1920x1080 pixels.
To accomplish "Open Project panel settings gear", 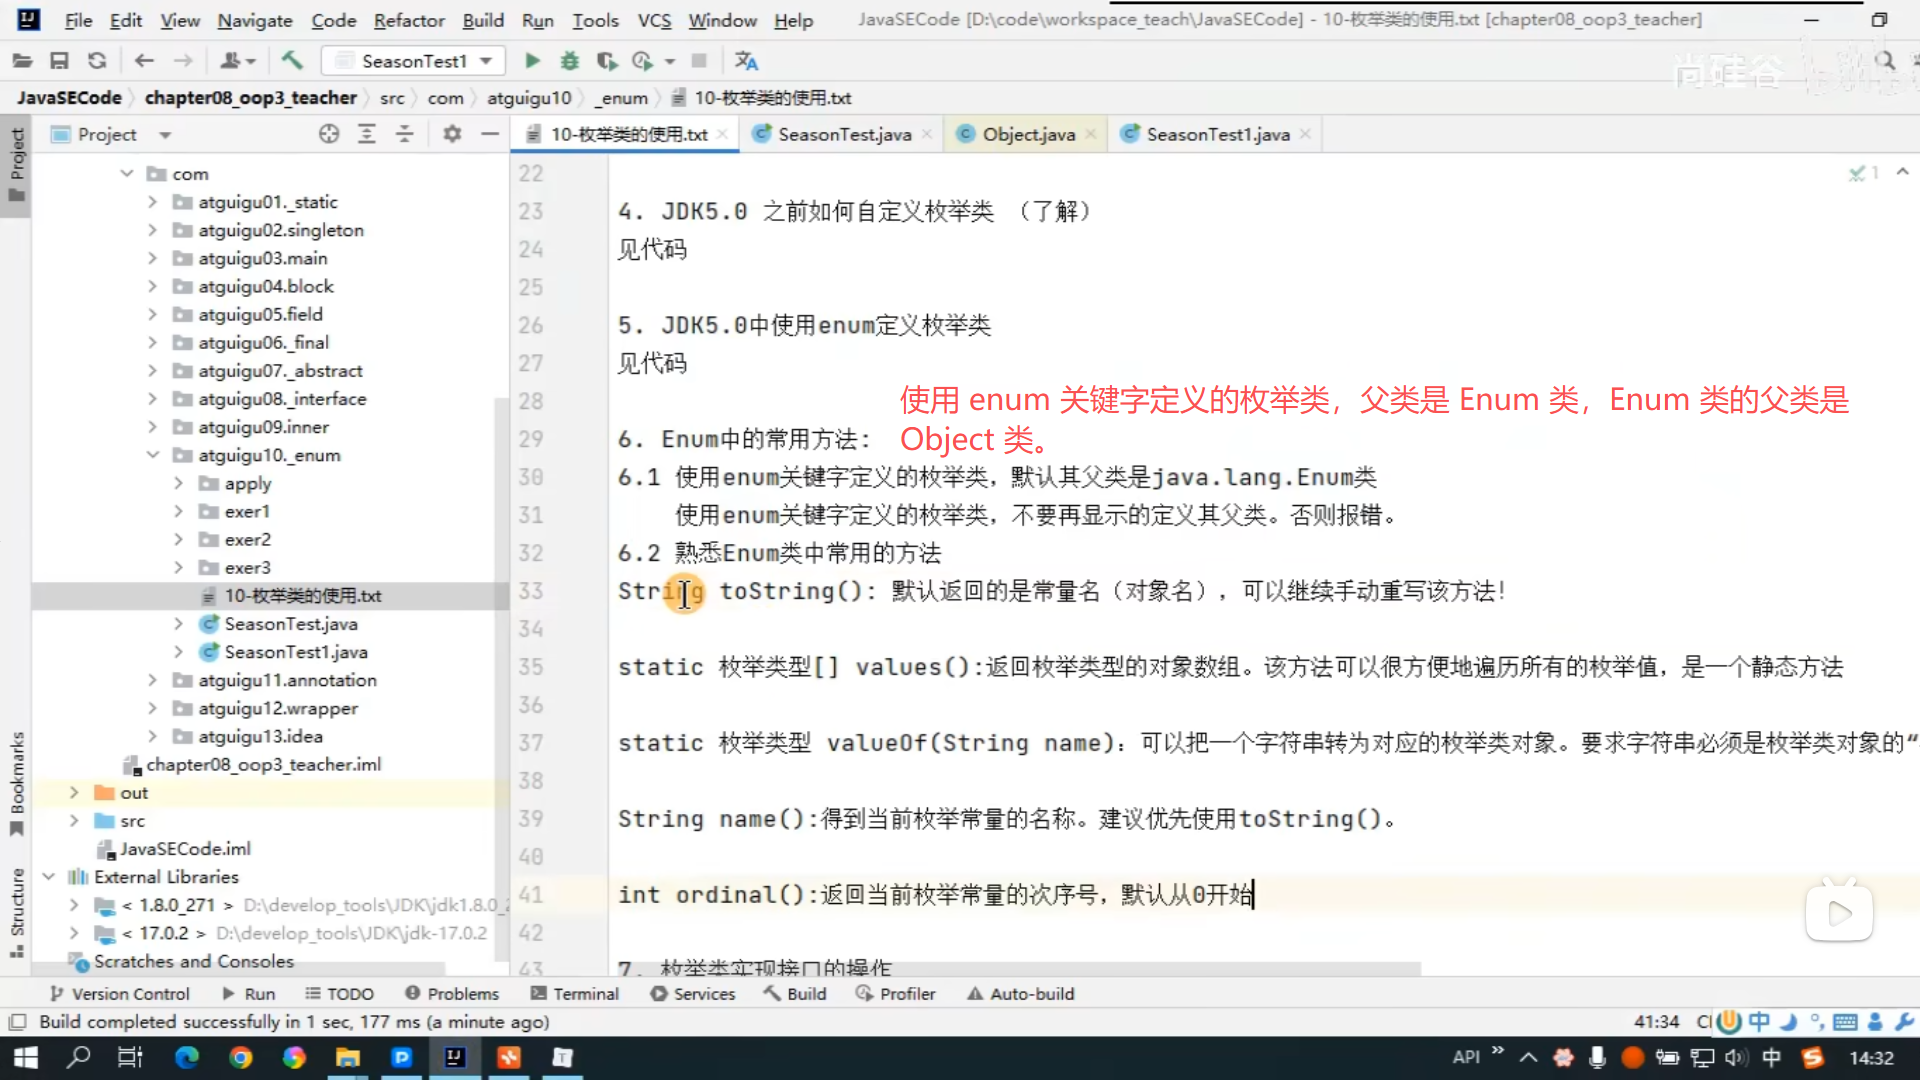I will [452, 134].
